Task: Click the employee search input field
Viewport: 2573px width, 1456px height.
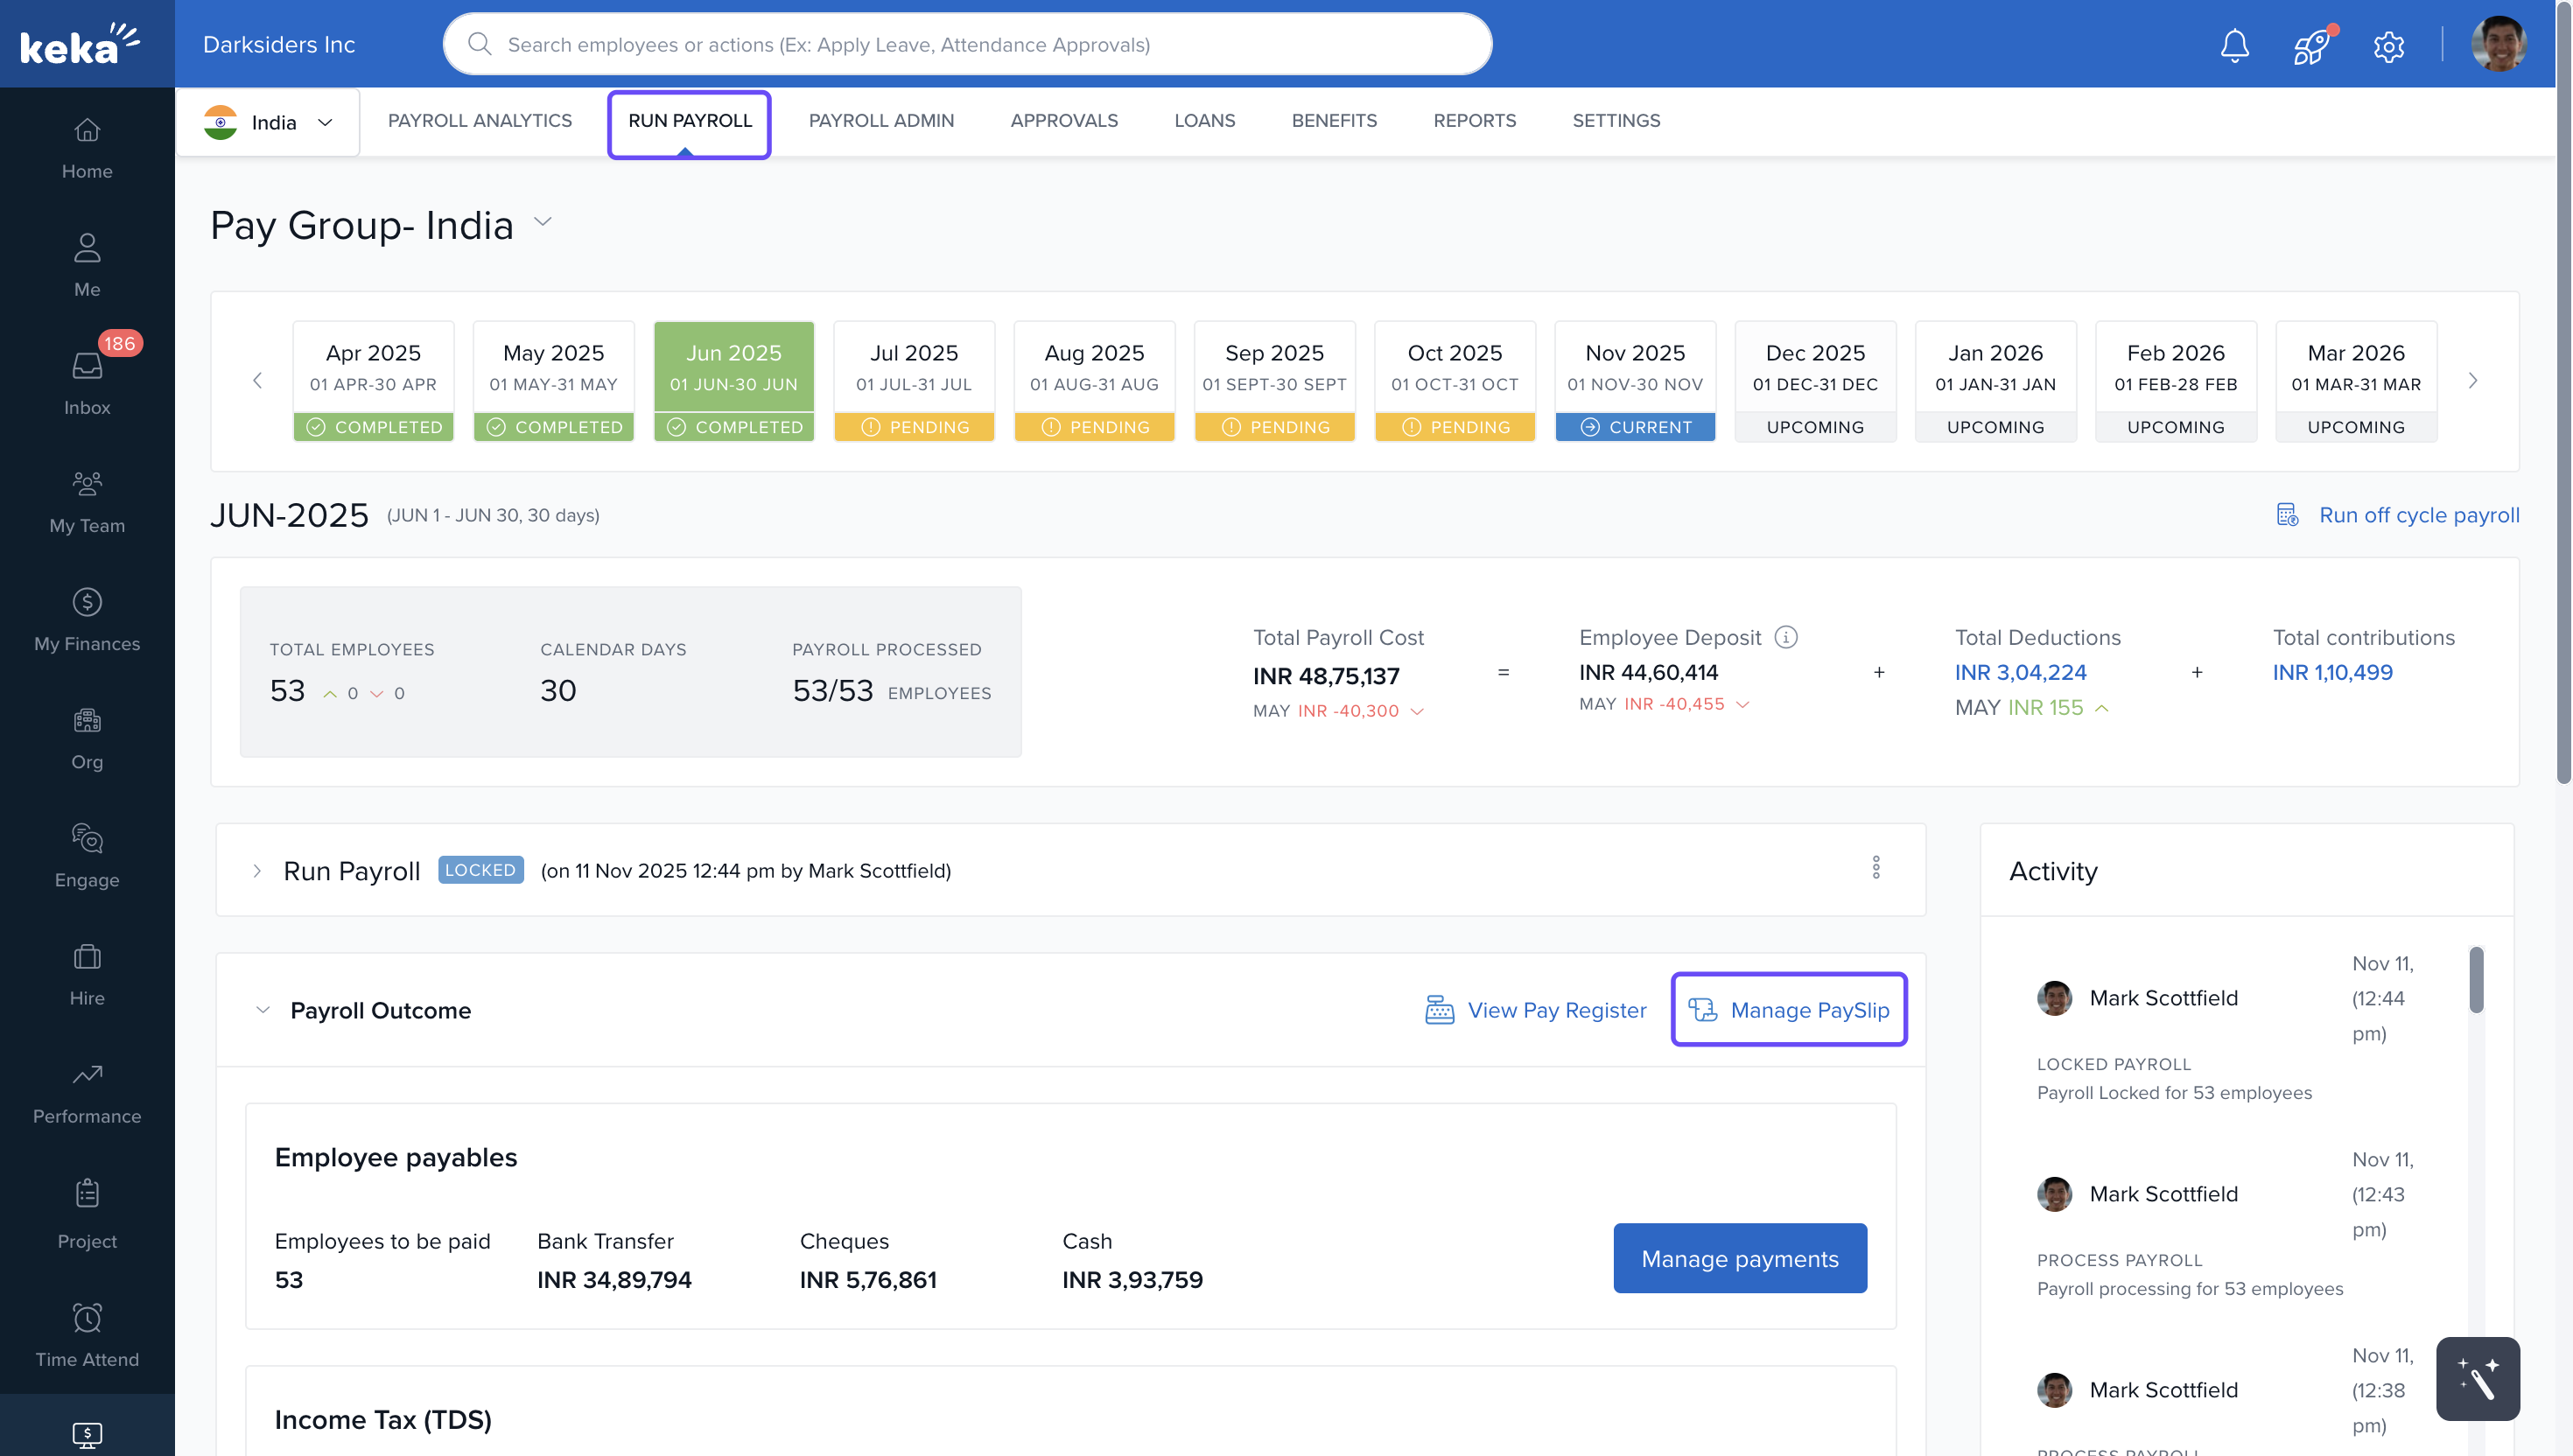Action: 967,44
